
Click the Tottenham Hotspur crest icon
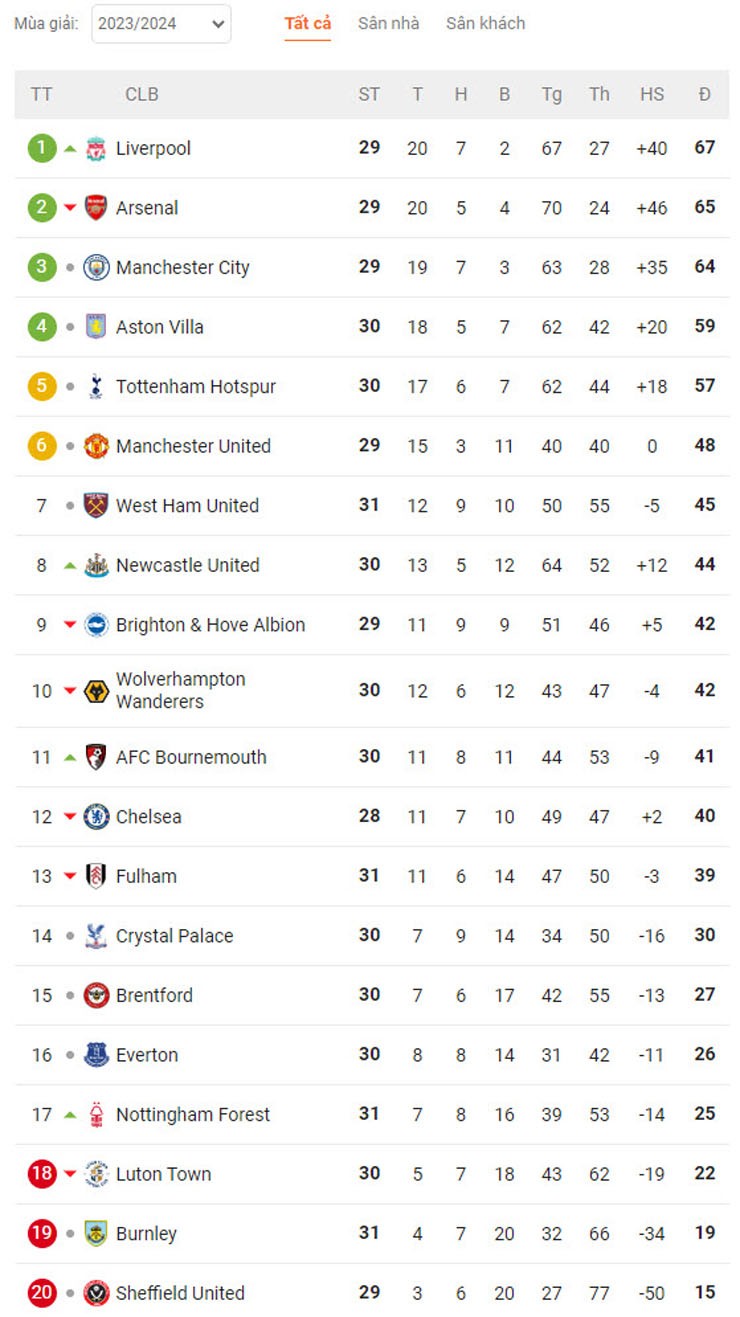coord(96,386)
